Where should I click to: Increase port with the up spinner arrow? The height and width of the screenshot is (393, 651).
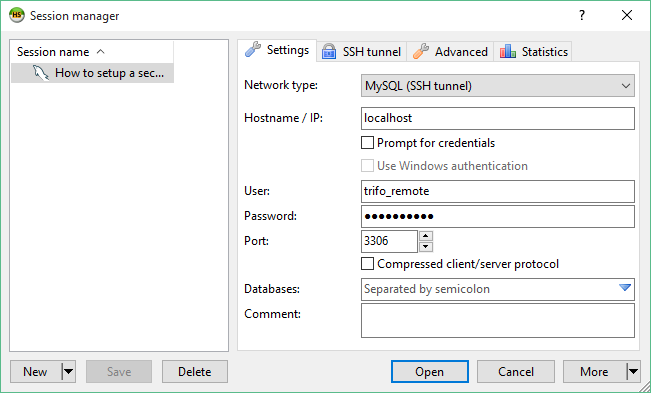click(x=426, y=236)
